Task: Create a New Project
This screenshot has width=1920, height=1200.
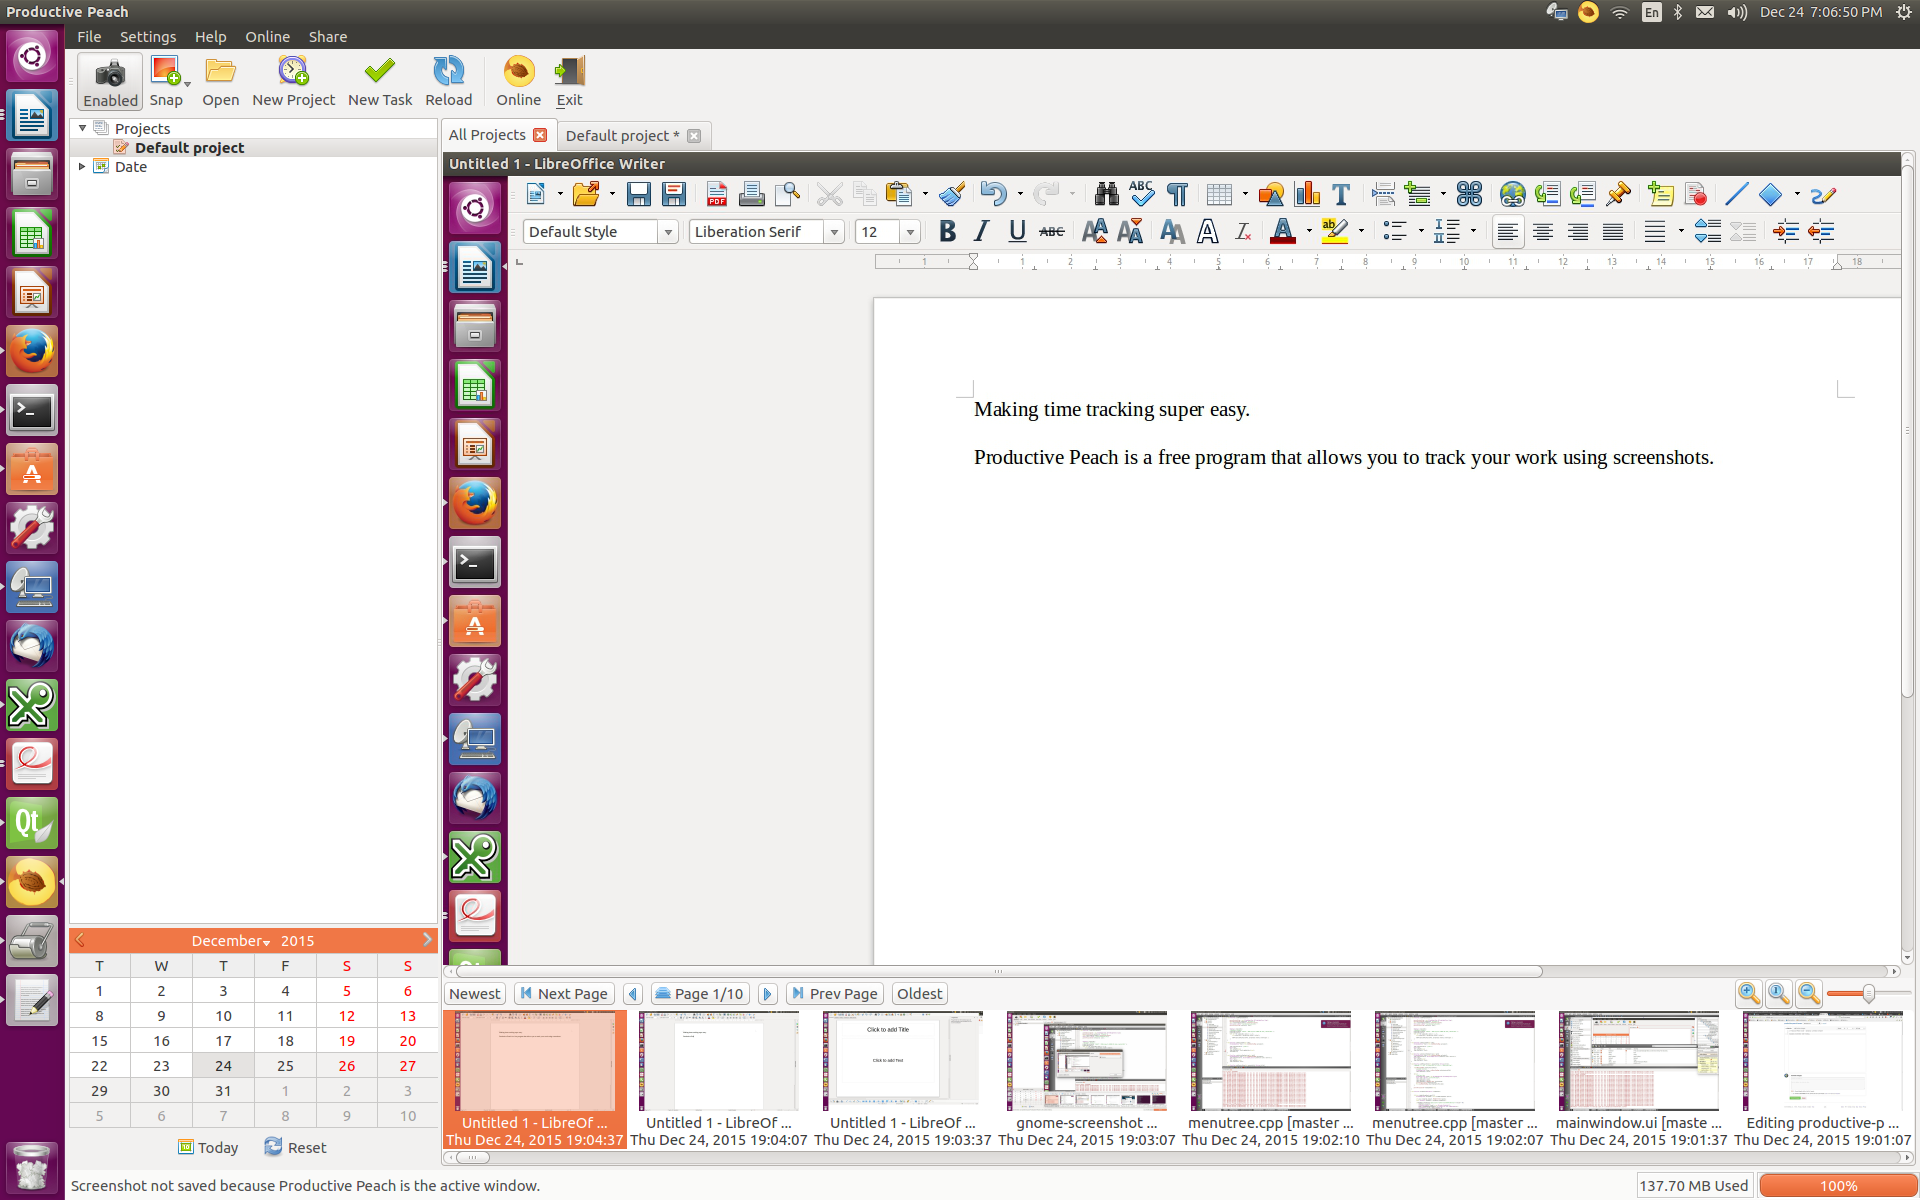Action: point(293,81)
